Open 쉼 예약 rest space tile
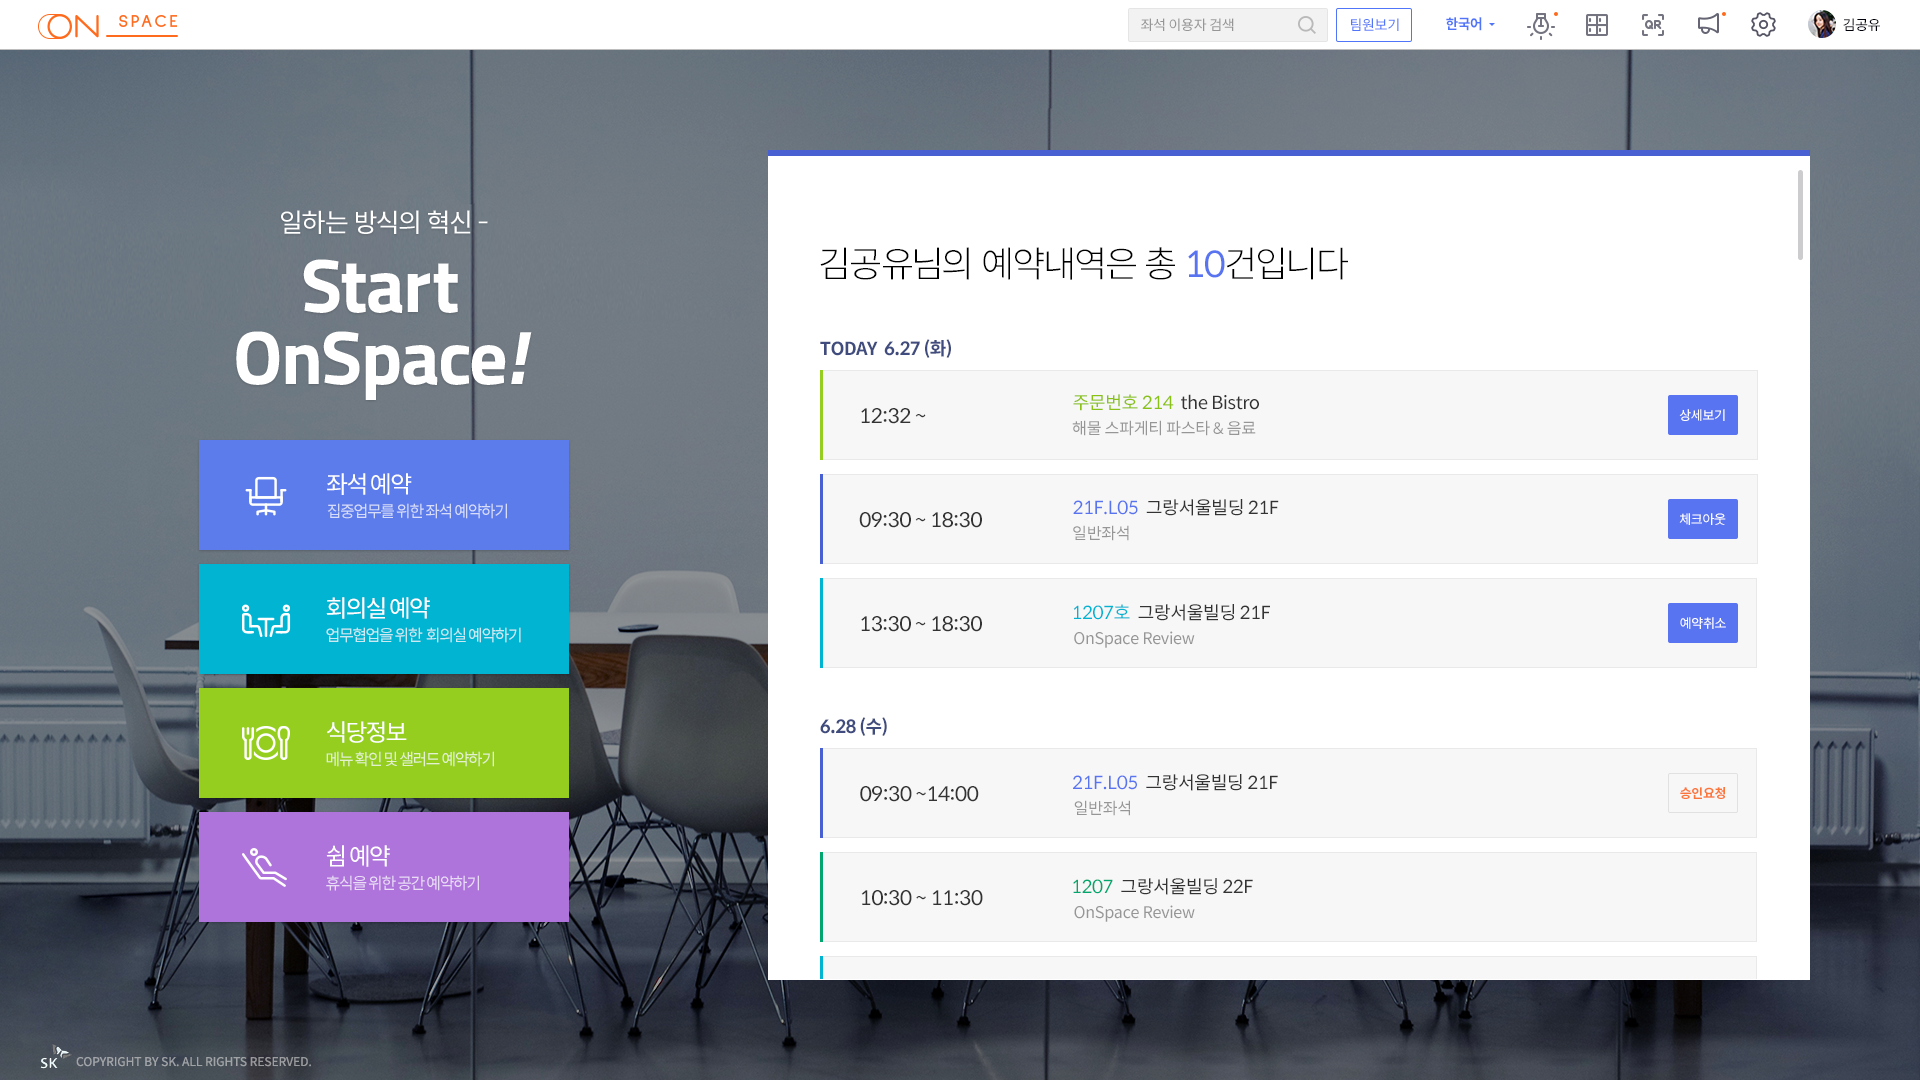The image size is (1920, 1080). coord(384,867)
